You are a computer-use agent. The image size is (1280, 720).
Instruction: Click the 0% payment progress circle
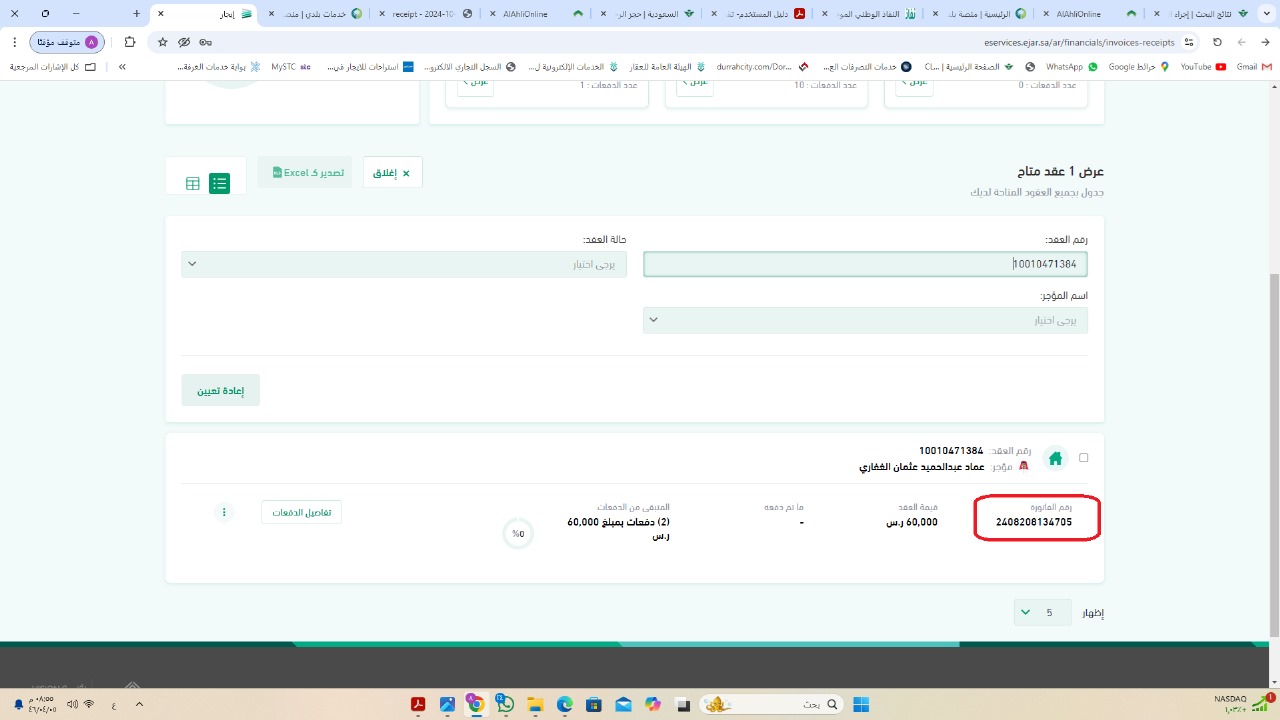[x=518, y=533]
